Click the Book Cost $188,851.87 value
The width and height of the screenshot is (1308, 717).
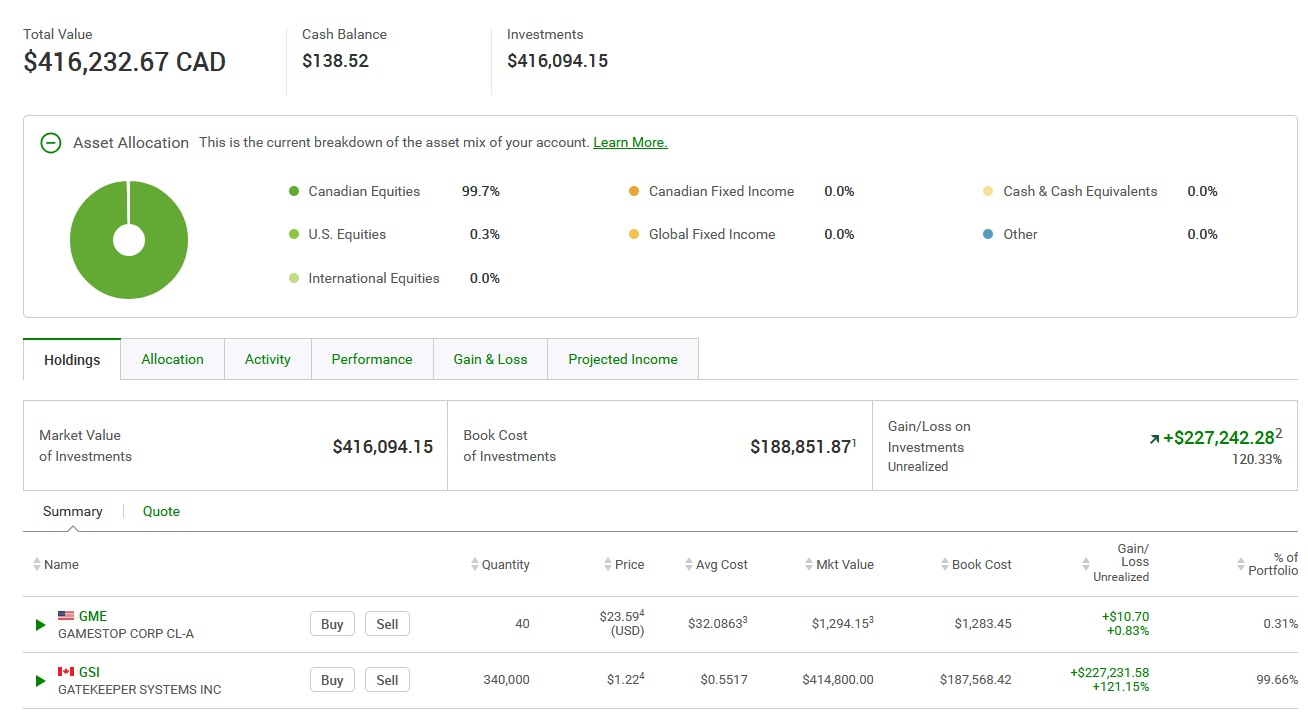tap(800, 447)
